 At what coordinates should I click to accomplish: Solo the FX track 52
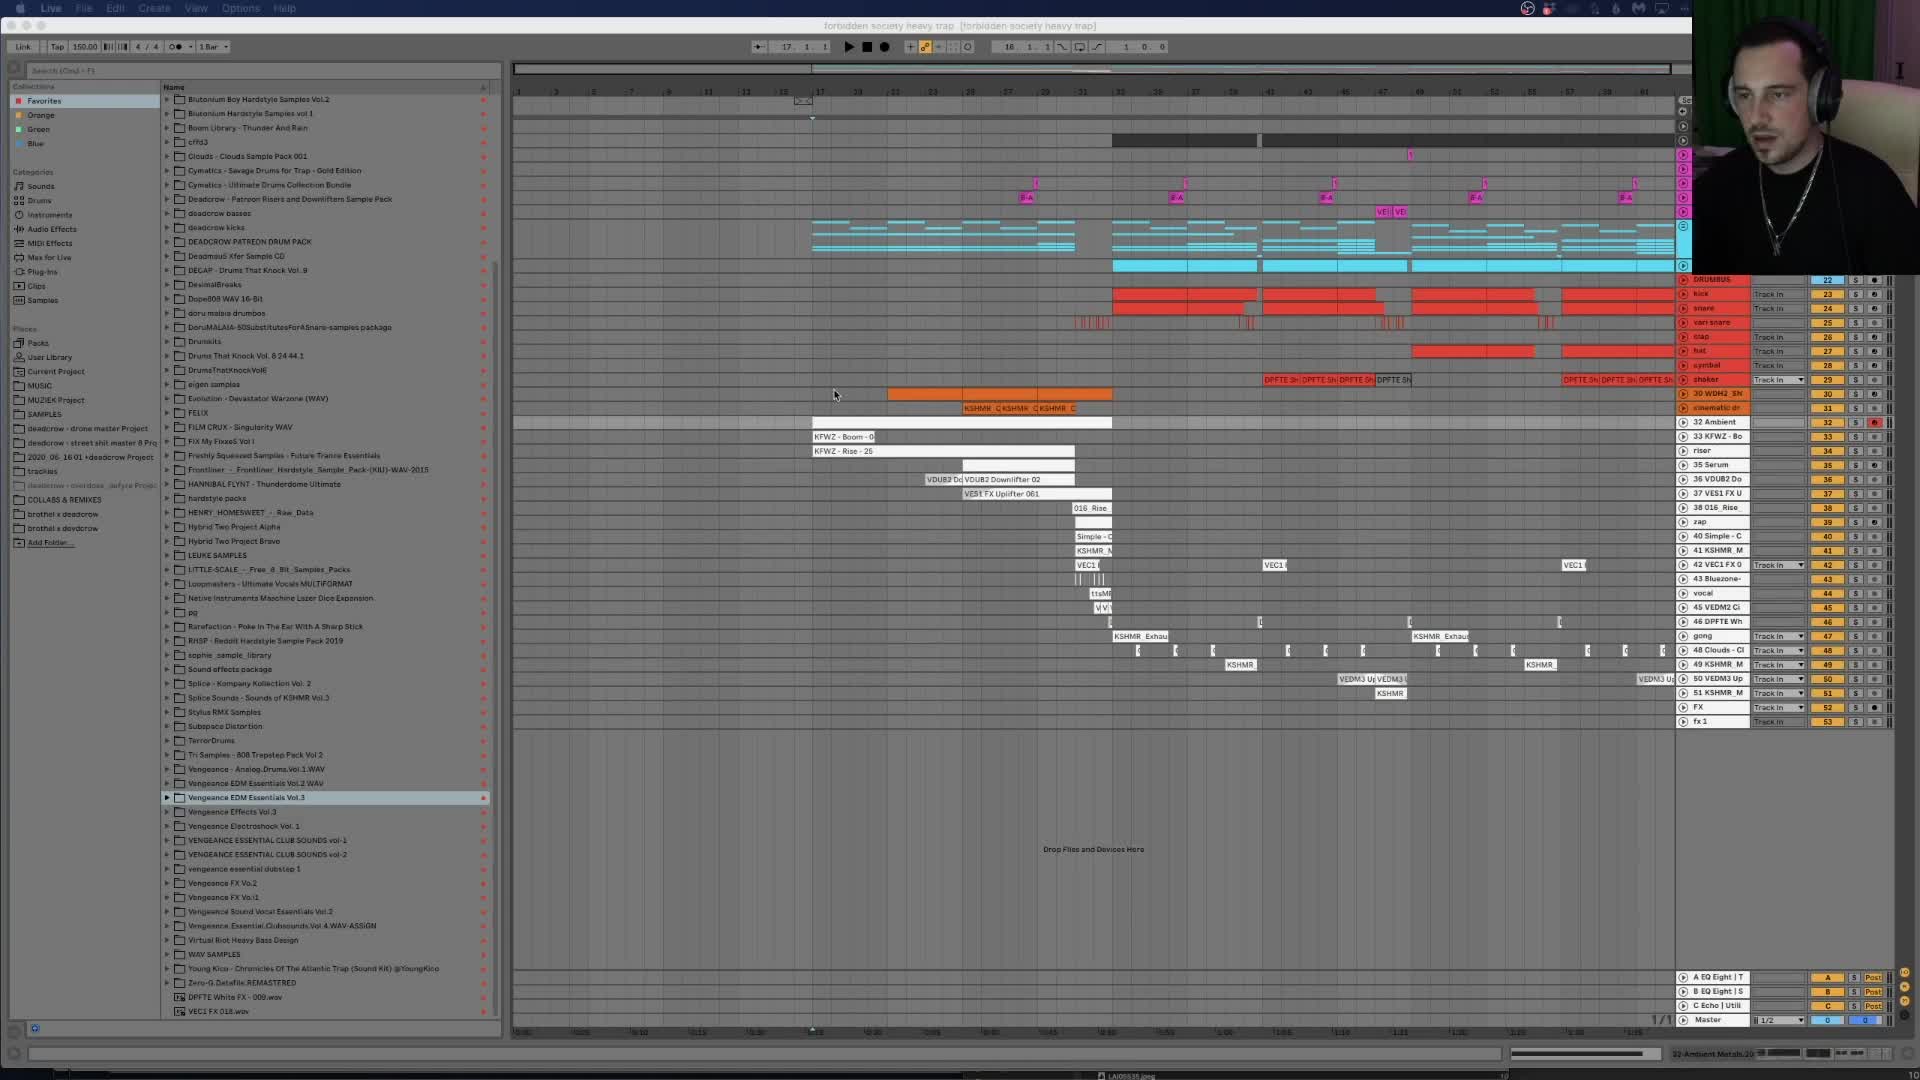click(x=1855, y=708)
